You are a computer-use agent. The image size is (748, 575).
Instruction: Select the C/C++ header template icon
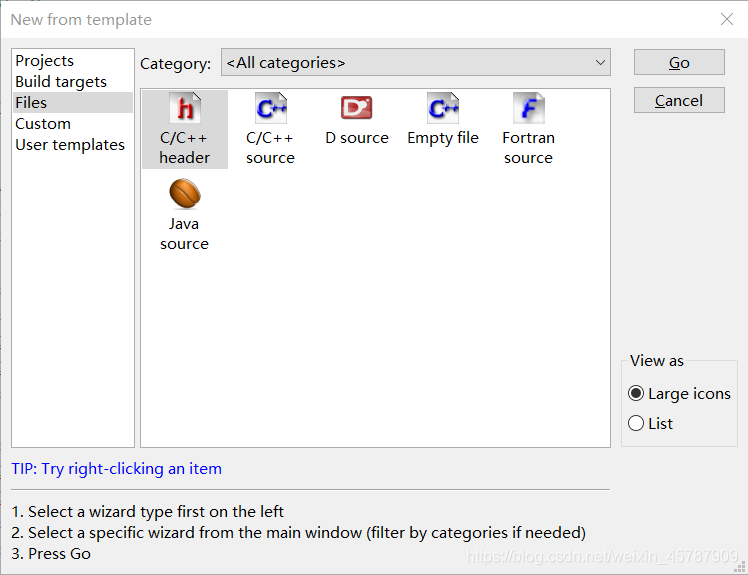(184, 108)
